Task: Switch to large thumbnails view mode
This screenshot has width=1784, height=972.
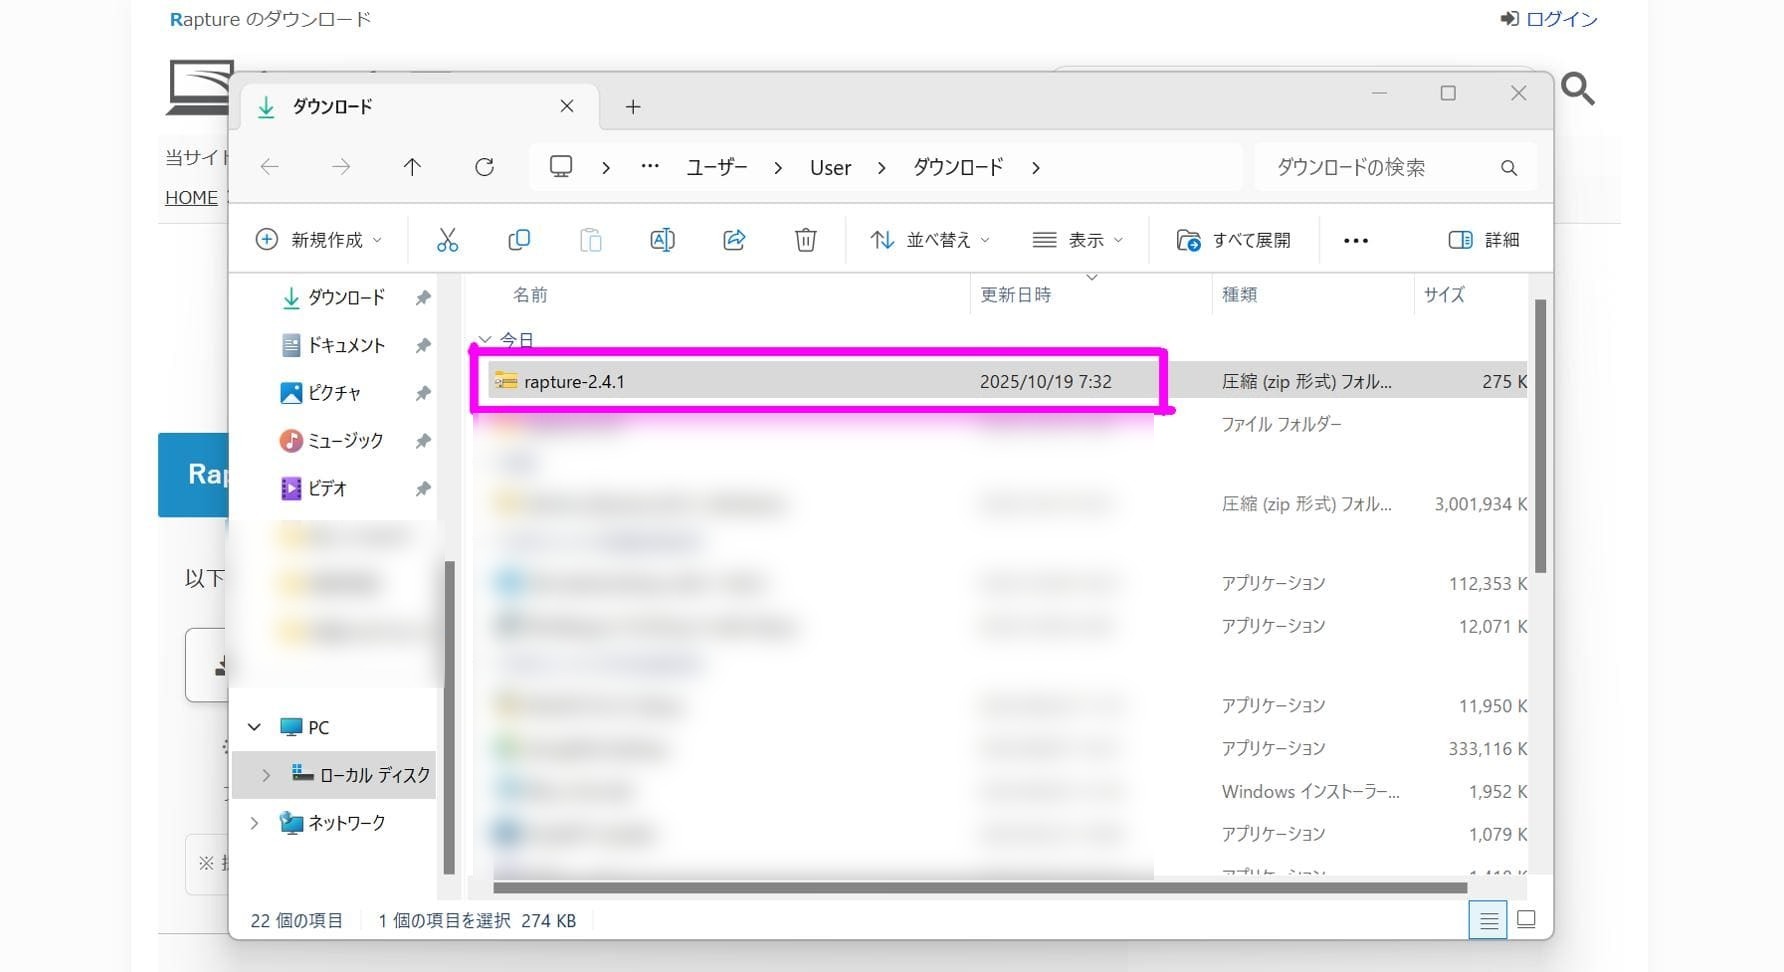Action: 1526,920
